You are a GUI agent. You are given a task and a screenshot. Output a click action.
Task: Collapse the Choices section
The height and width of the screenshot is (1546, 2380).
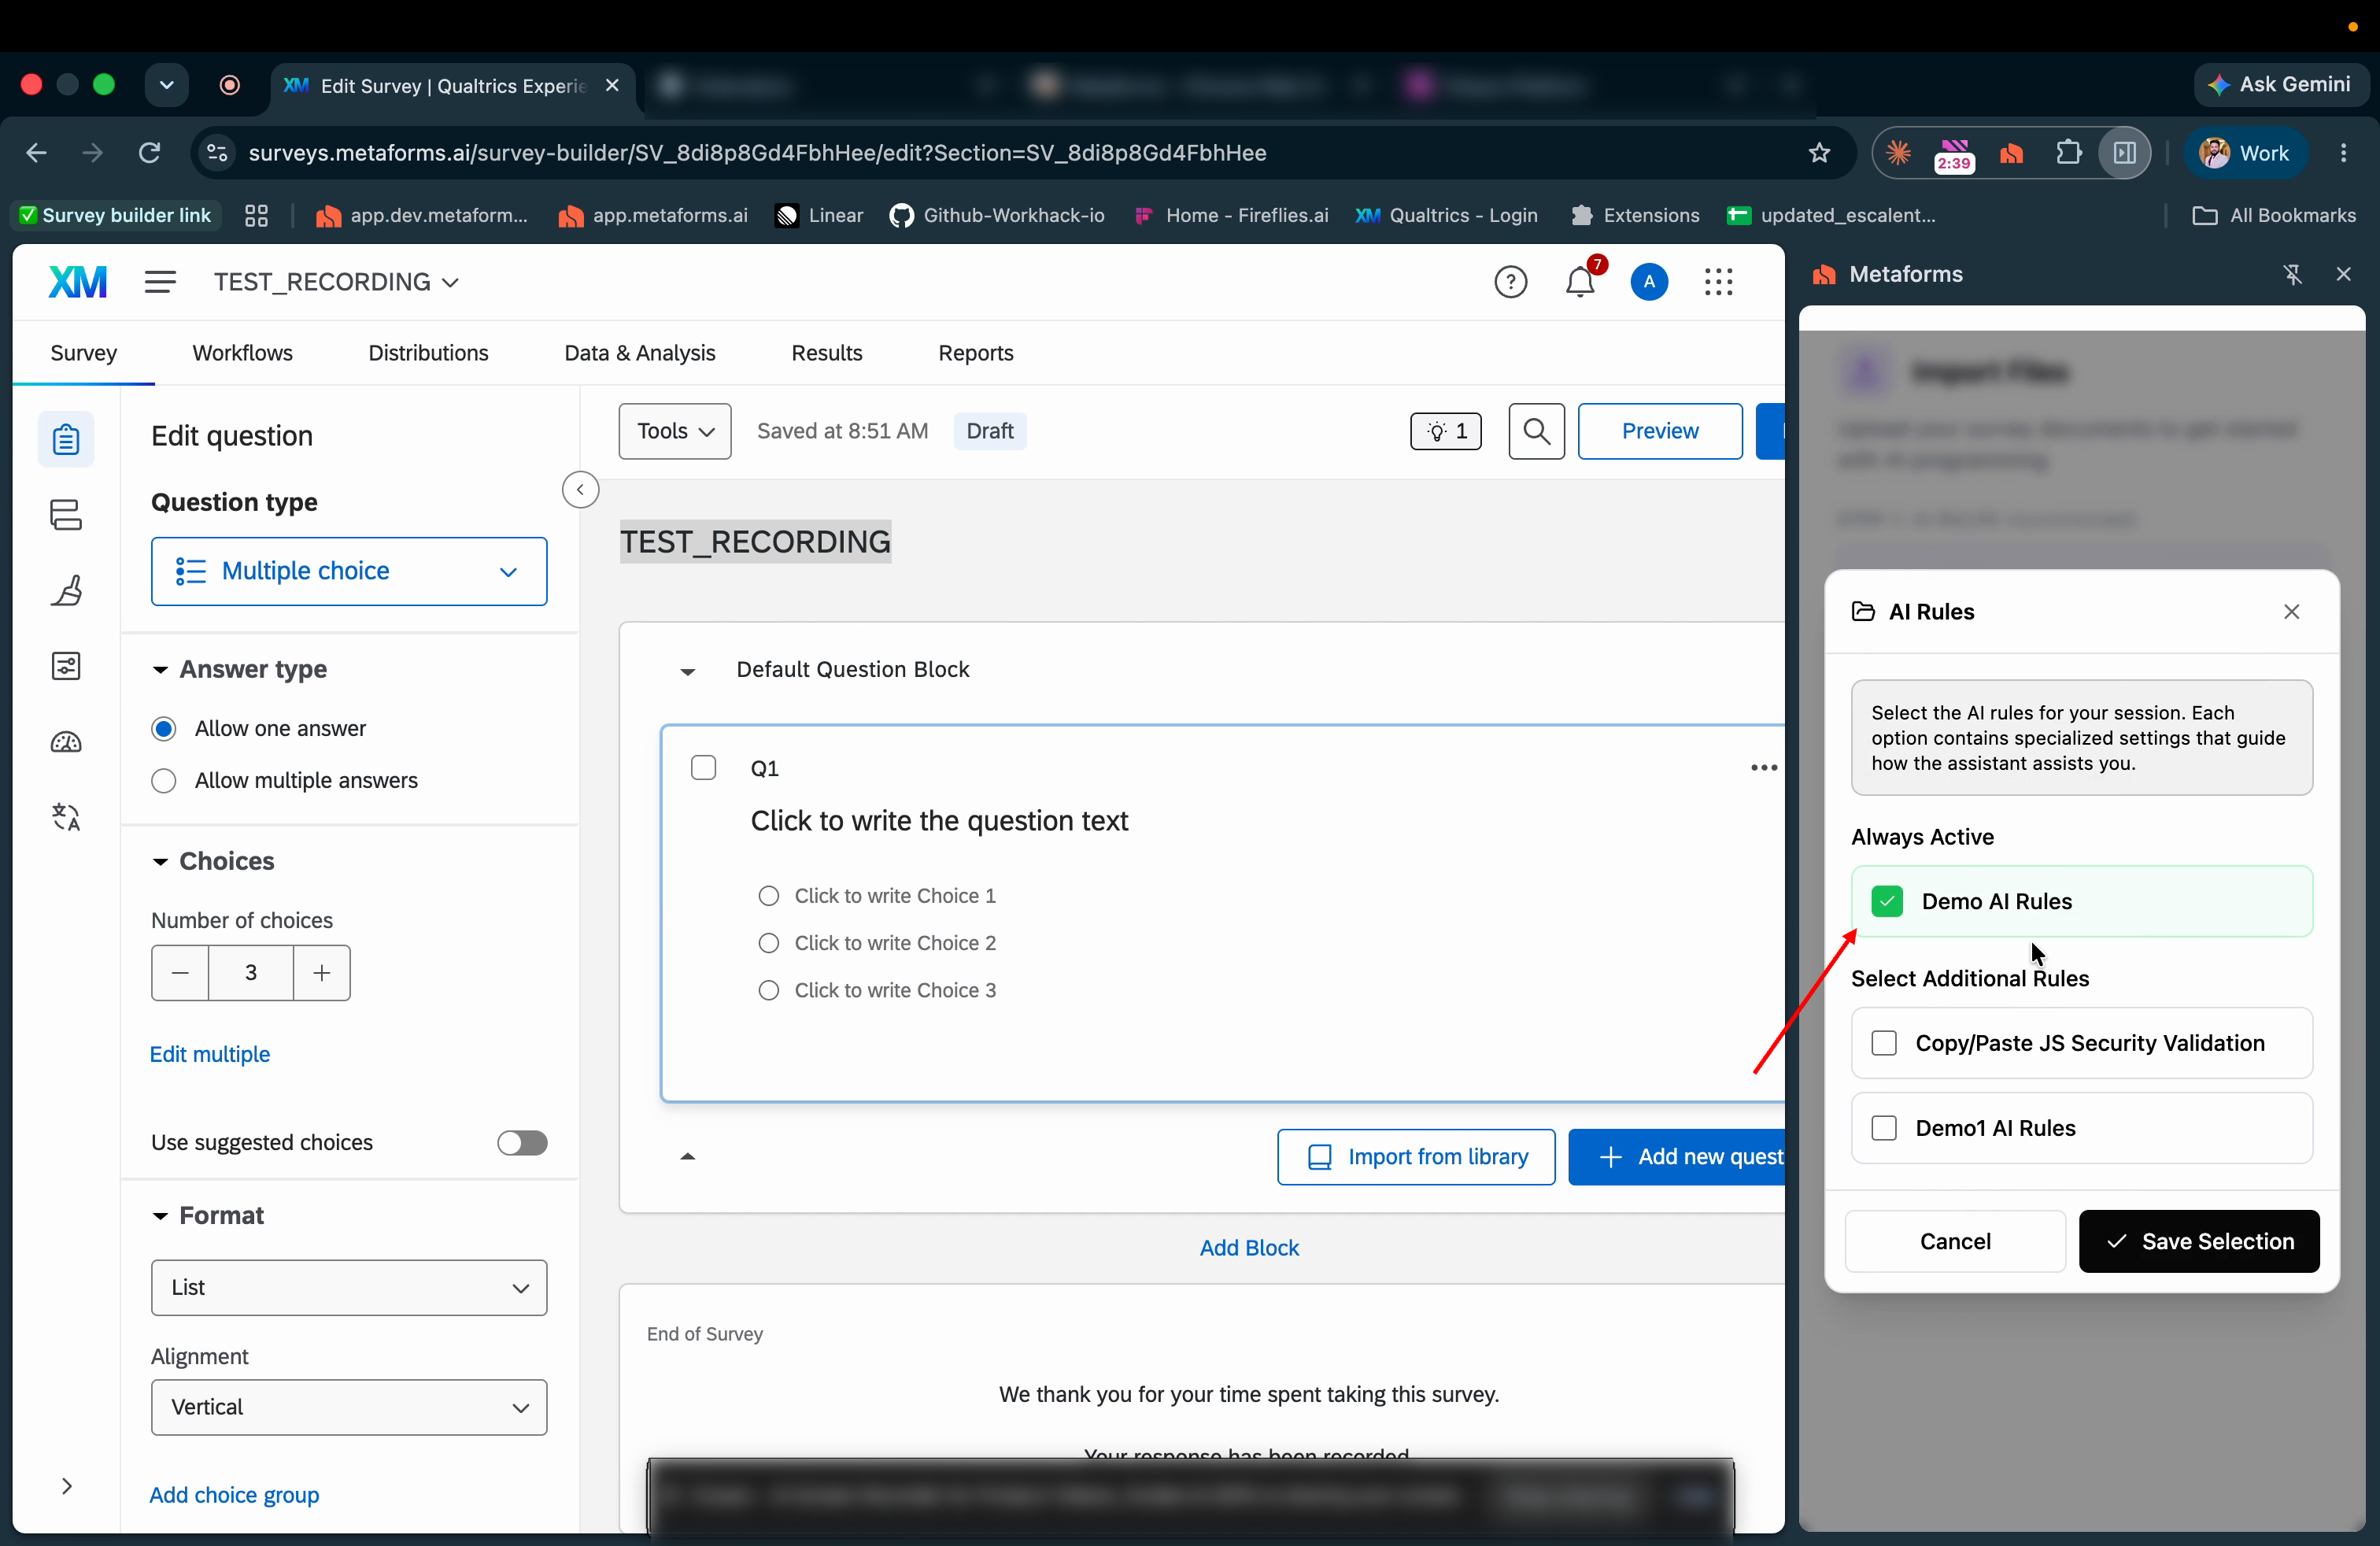point(160,862)
